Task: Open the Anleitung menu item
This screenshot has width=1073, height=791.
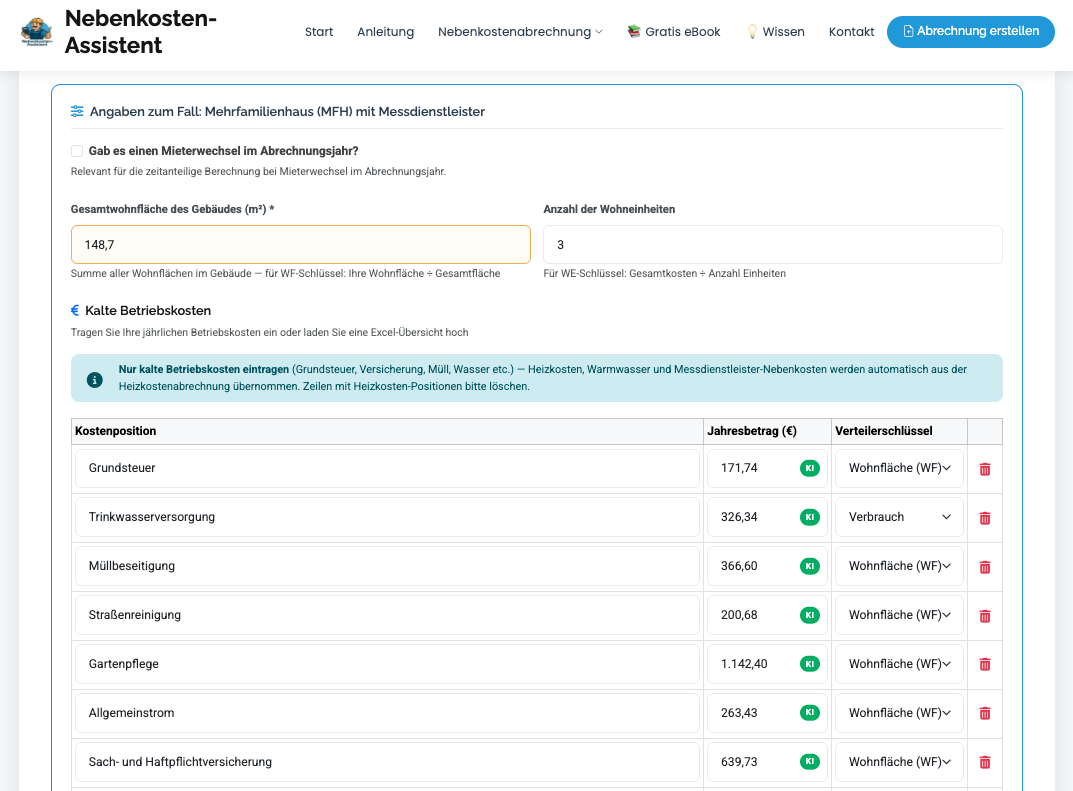Action: tap(385, 31)
